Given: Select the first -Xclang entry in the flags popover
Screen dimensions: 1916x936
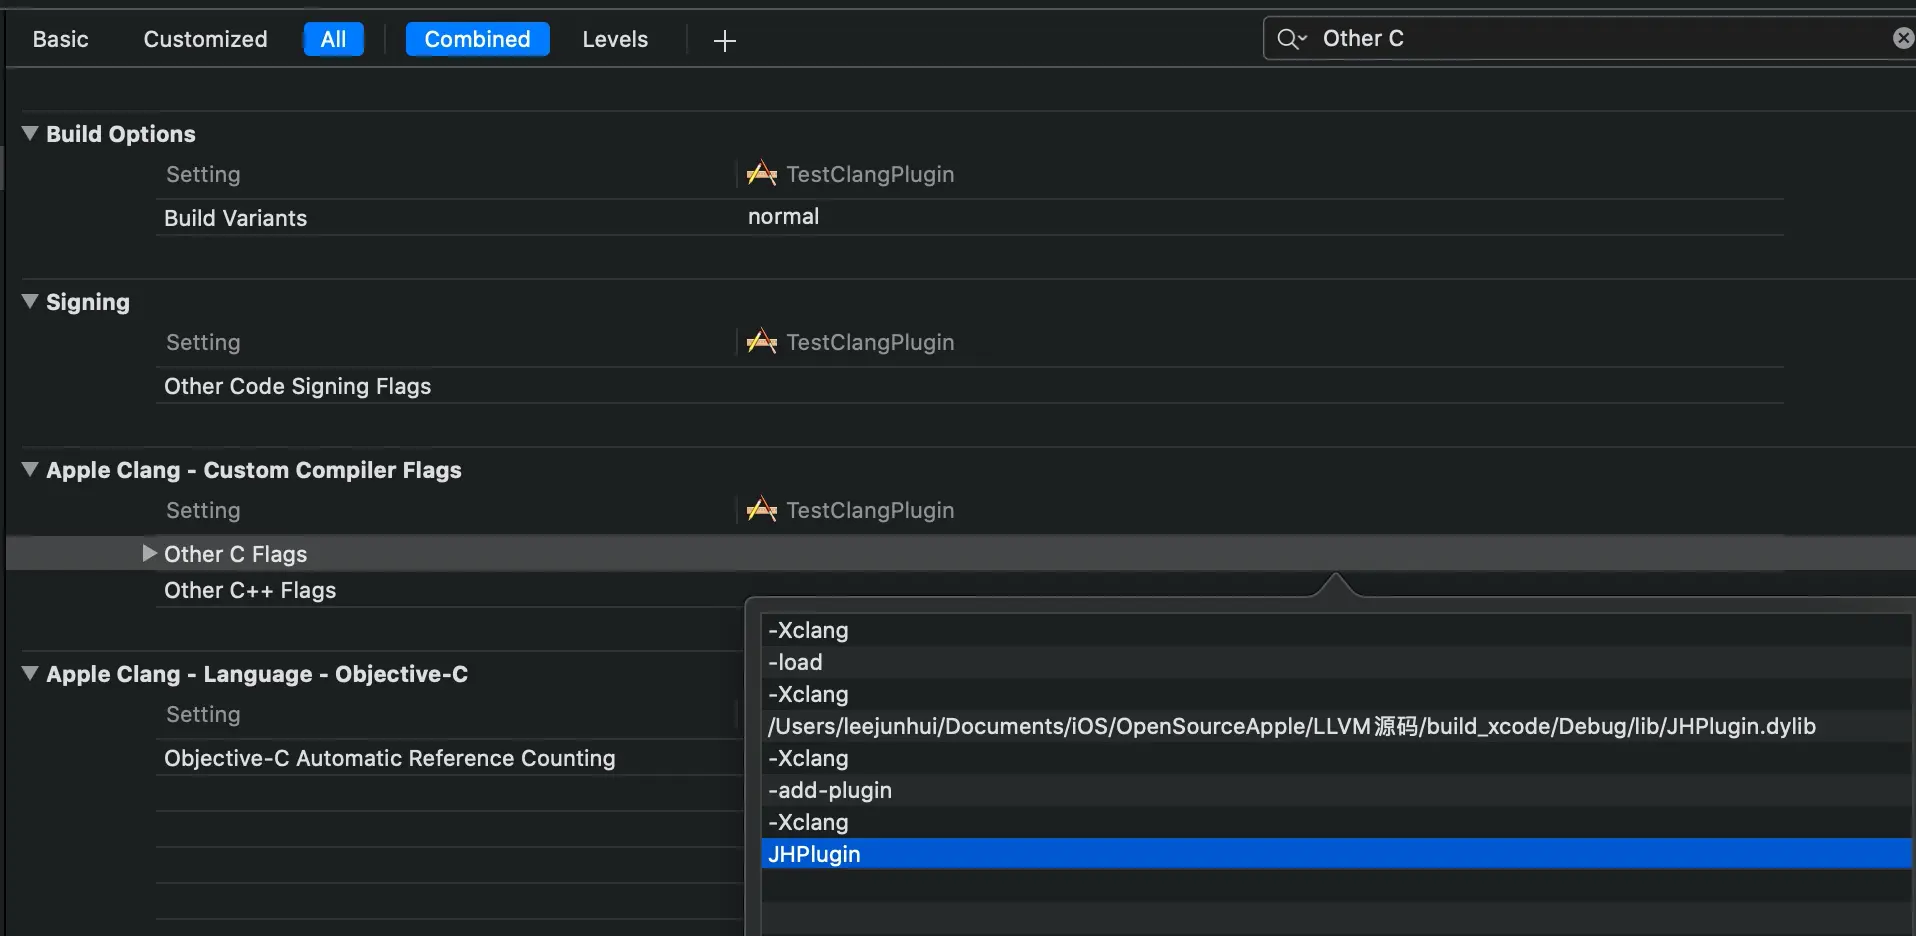Looking at the screenshot, I should click(1336, 630).
